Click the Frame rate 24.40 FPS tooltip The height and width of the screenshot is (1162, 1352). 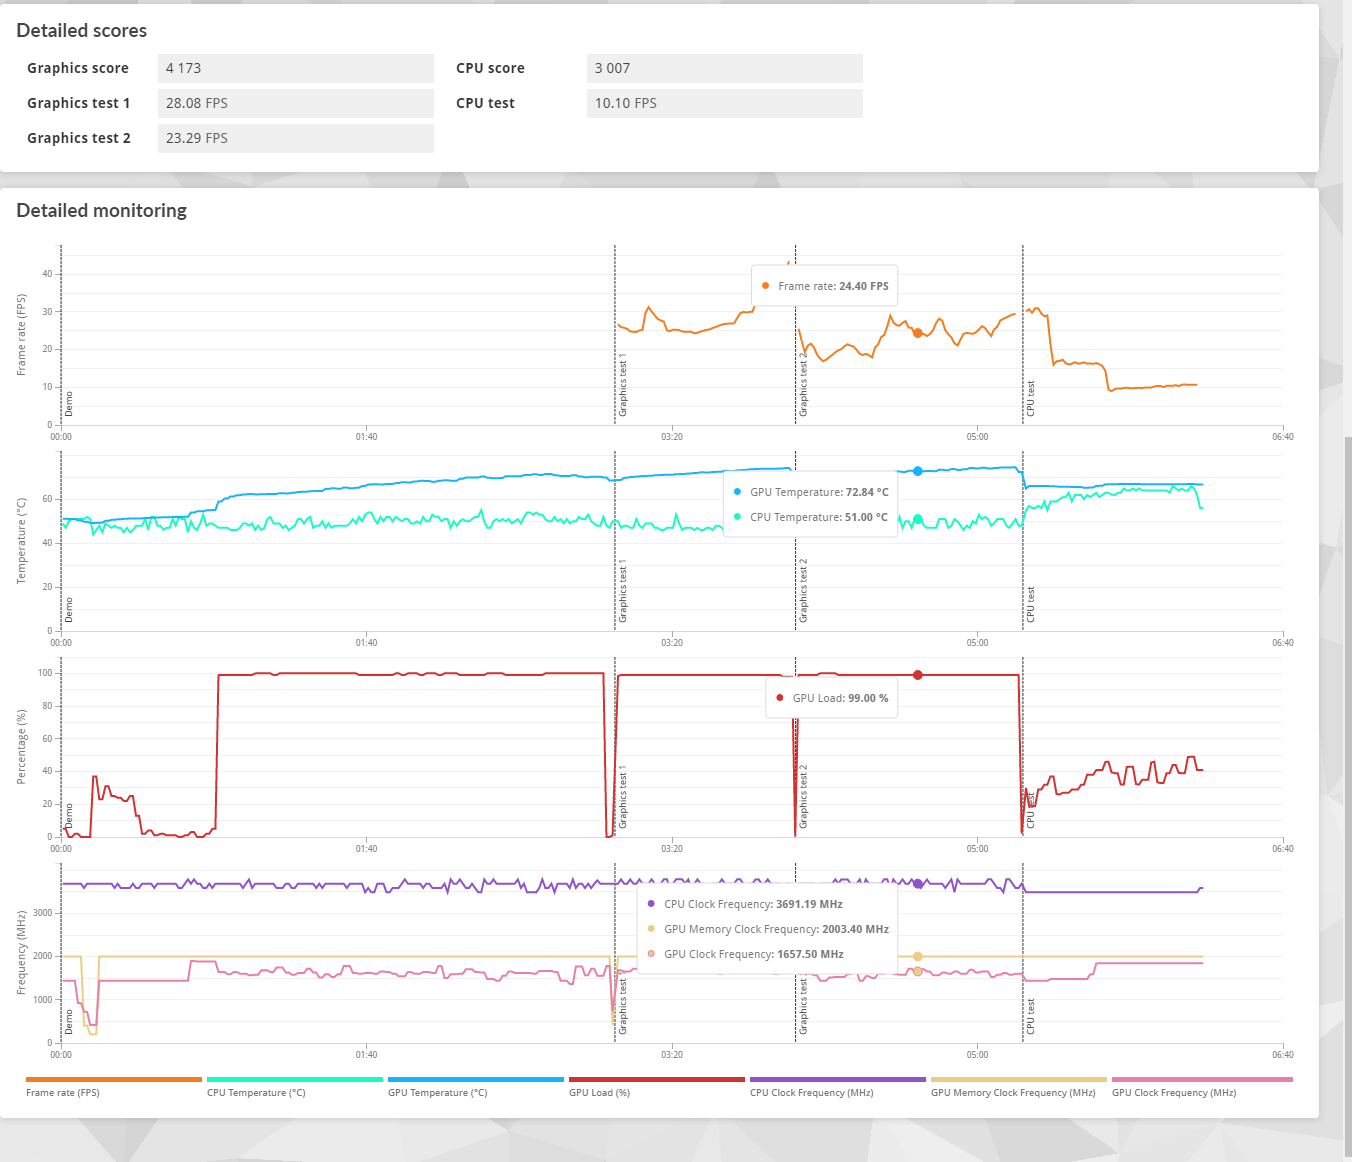824,286
